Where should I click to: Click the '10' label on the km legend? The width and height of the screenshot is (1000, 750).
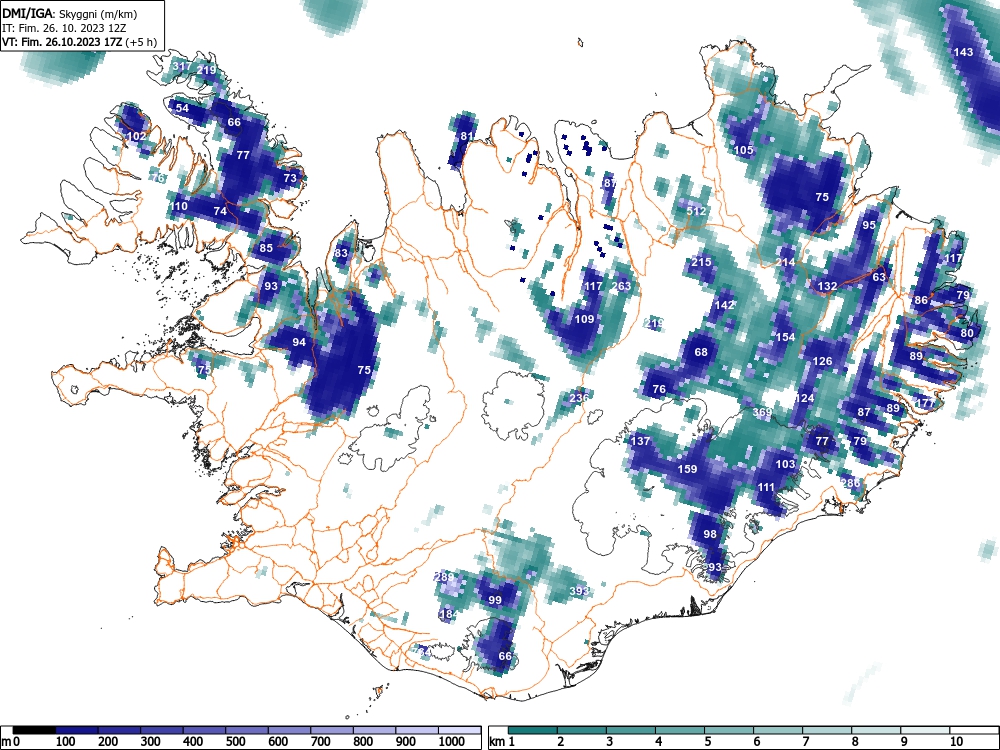tap(955, 742)
